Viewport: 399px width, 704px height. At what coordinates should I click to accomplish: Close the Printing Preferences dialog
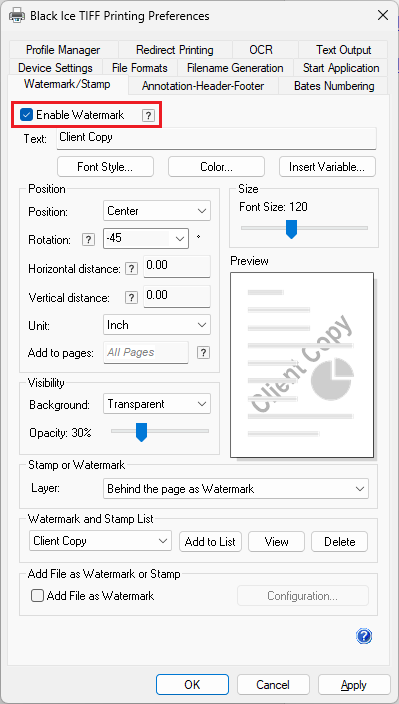pos(382,16)
